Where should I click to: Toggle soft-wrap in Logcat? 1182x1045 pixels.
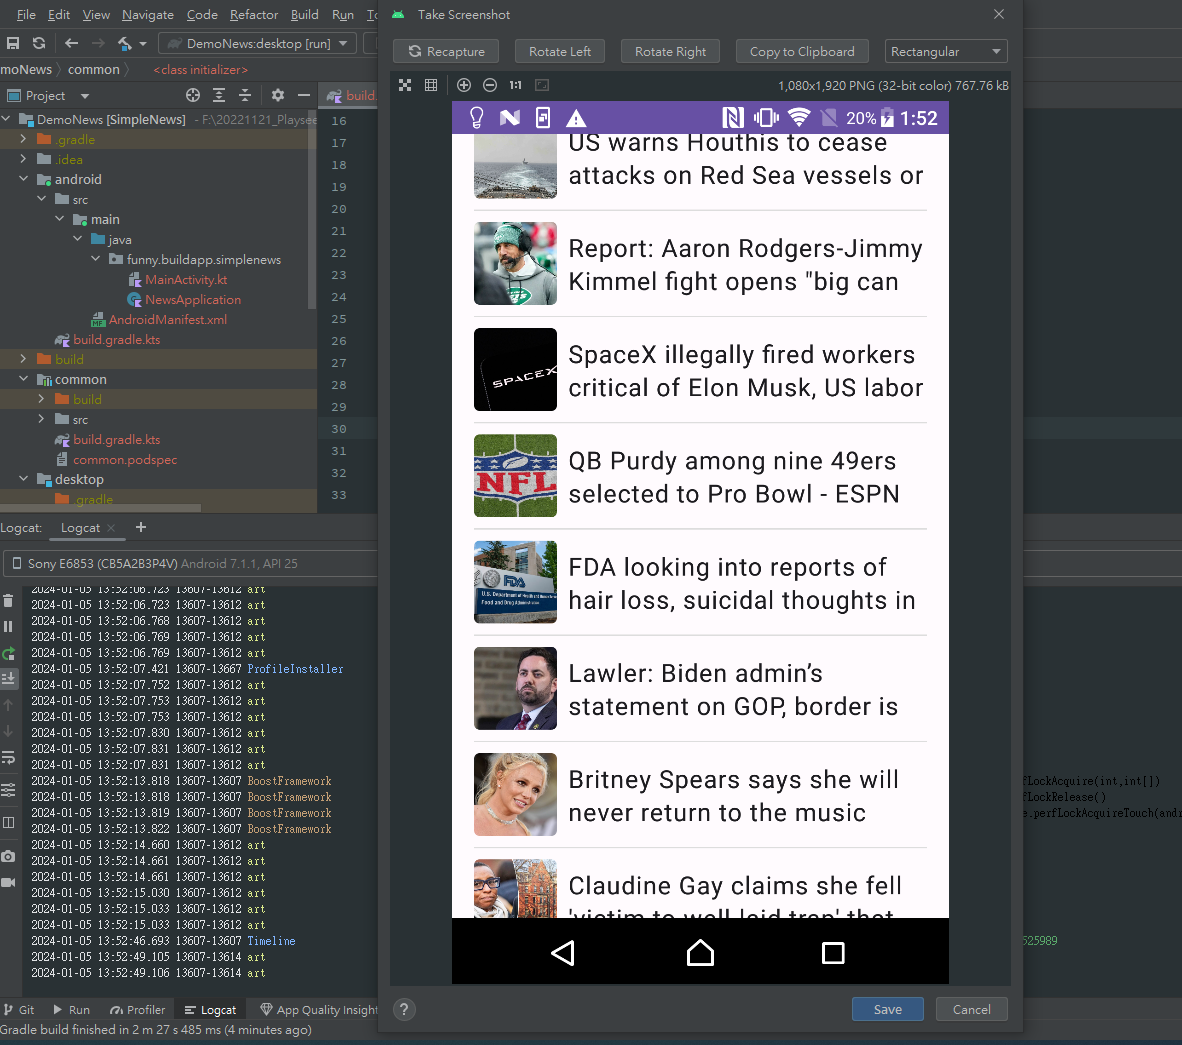pyautogui.click(x=8, y=758)
